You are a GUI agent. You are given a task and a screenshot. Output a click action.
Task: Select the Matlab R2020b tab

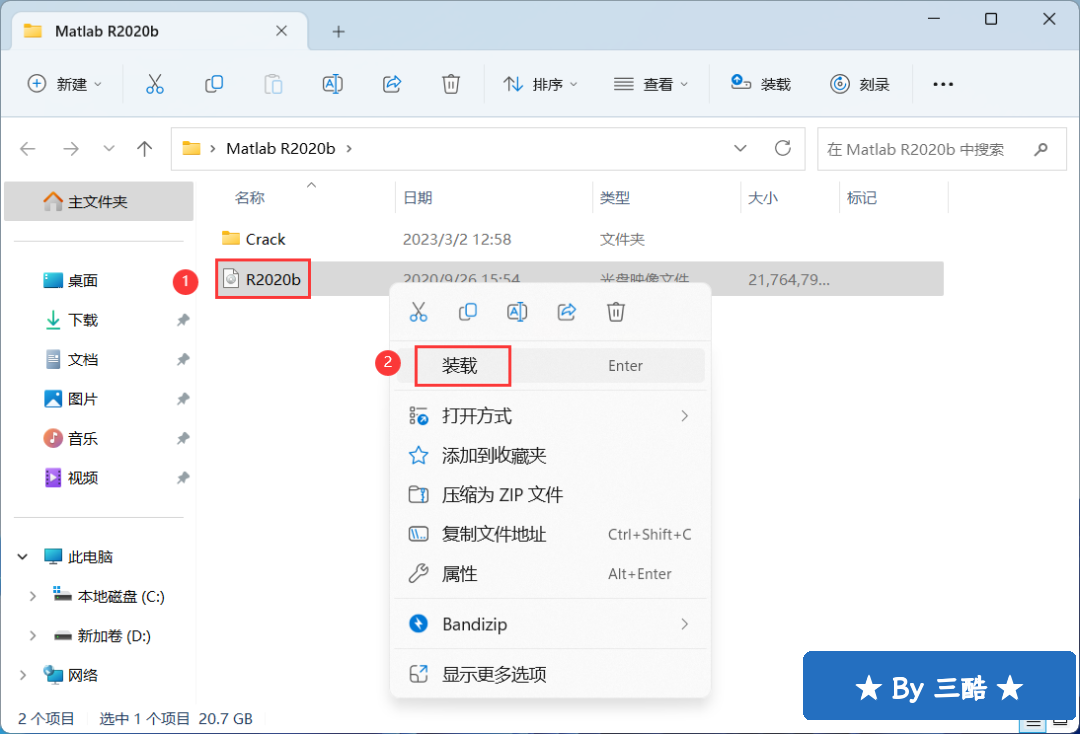(158, 31)
